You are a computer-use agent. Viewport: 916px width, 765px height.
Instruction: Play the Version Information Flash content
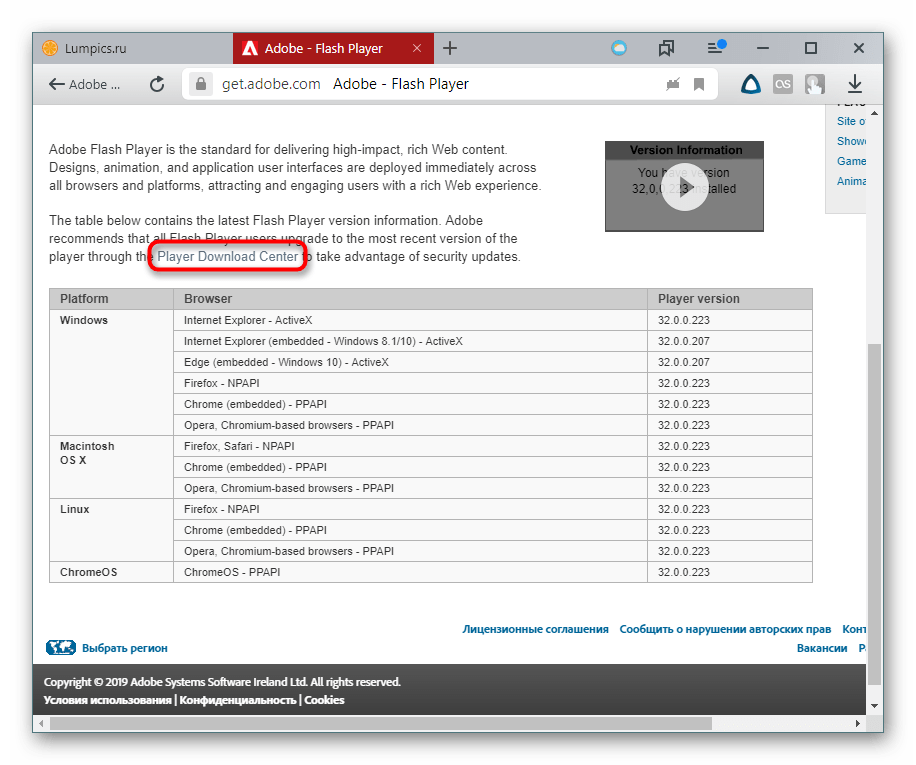(685, 187)
